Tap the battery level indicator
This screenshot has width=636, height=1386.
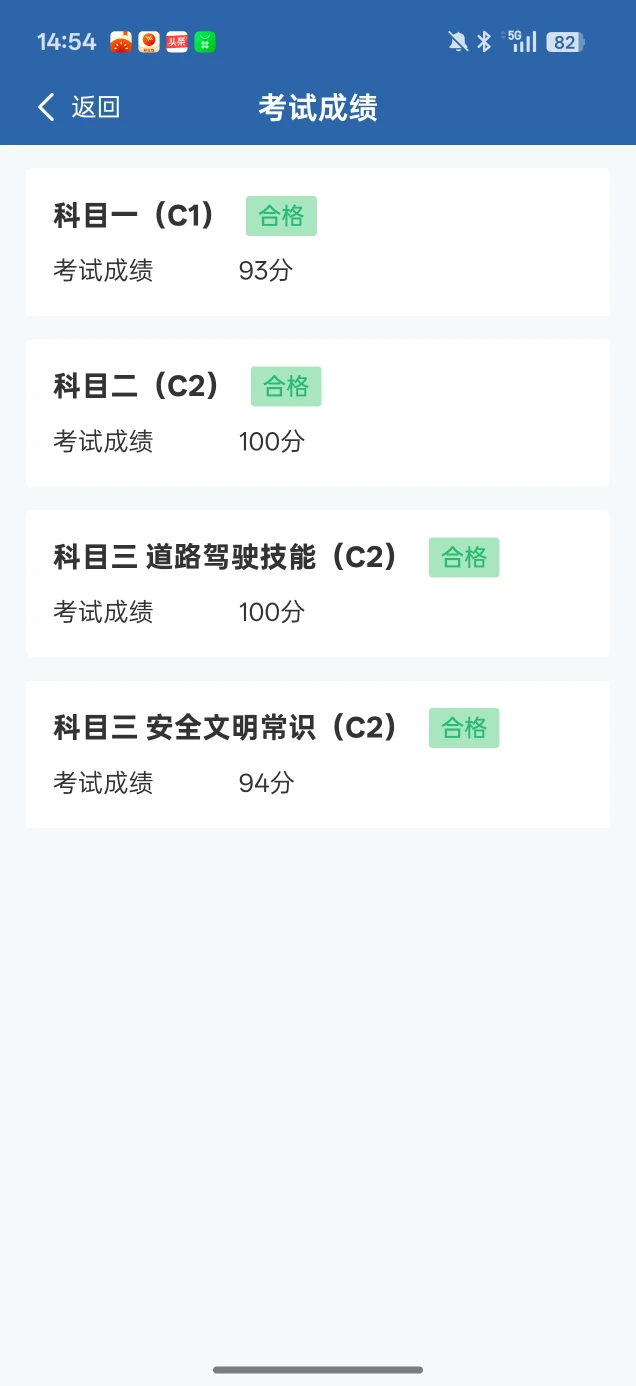point(566,42)
